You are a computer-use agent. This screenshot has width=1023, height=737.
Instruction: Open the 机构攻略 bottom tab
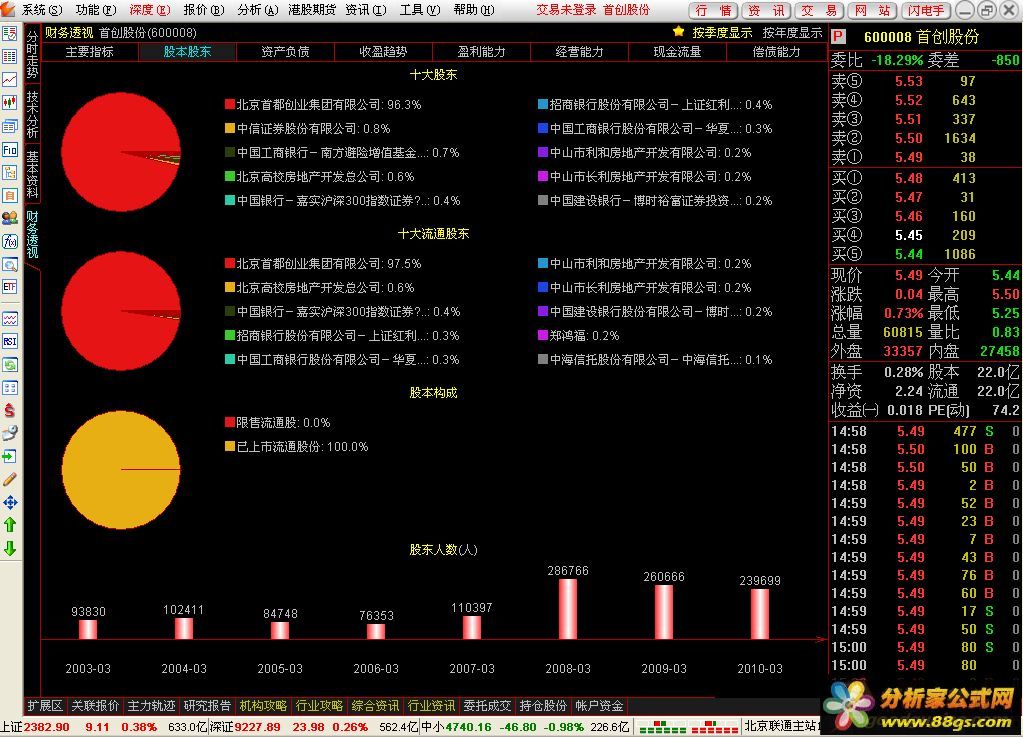264,706
